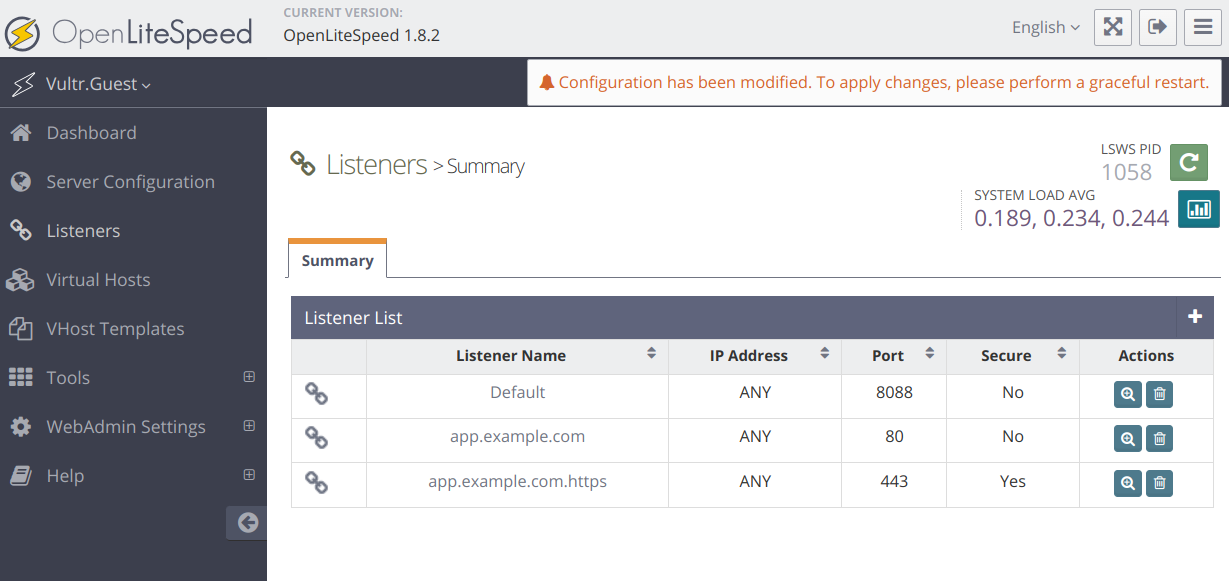Viewport: 1229px width, 581px height.
Task: Sort by Listener Name column
Action: coord(517,355)
